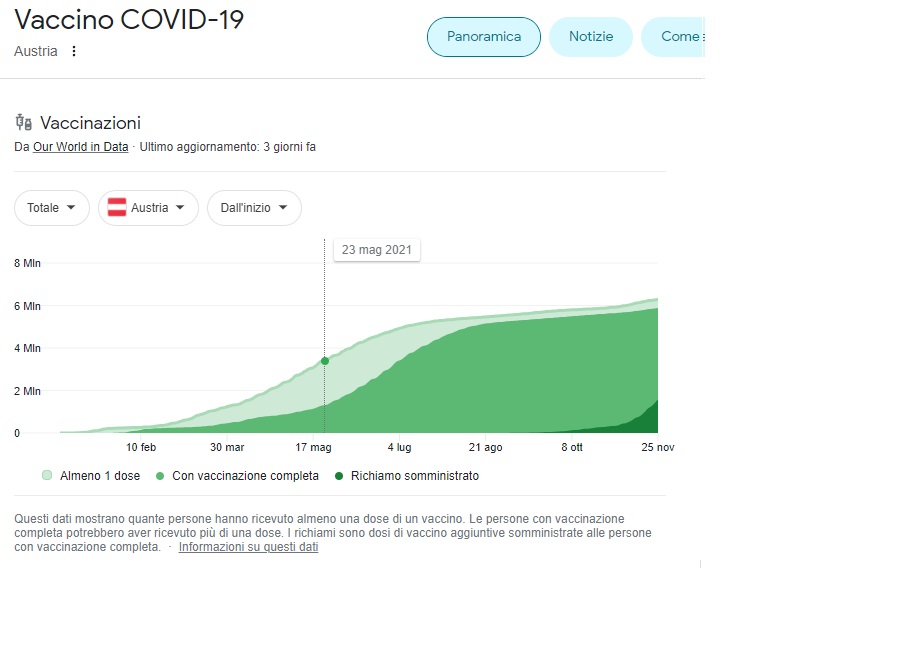Screen dimensions: 916x669
Task: Click the Con vaccinazione completa legend dot
Action: tap(159, 476)
